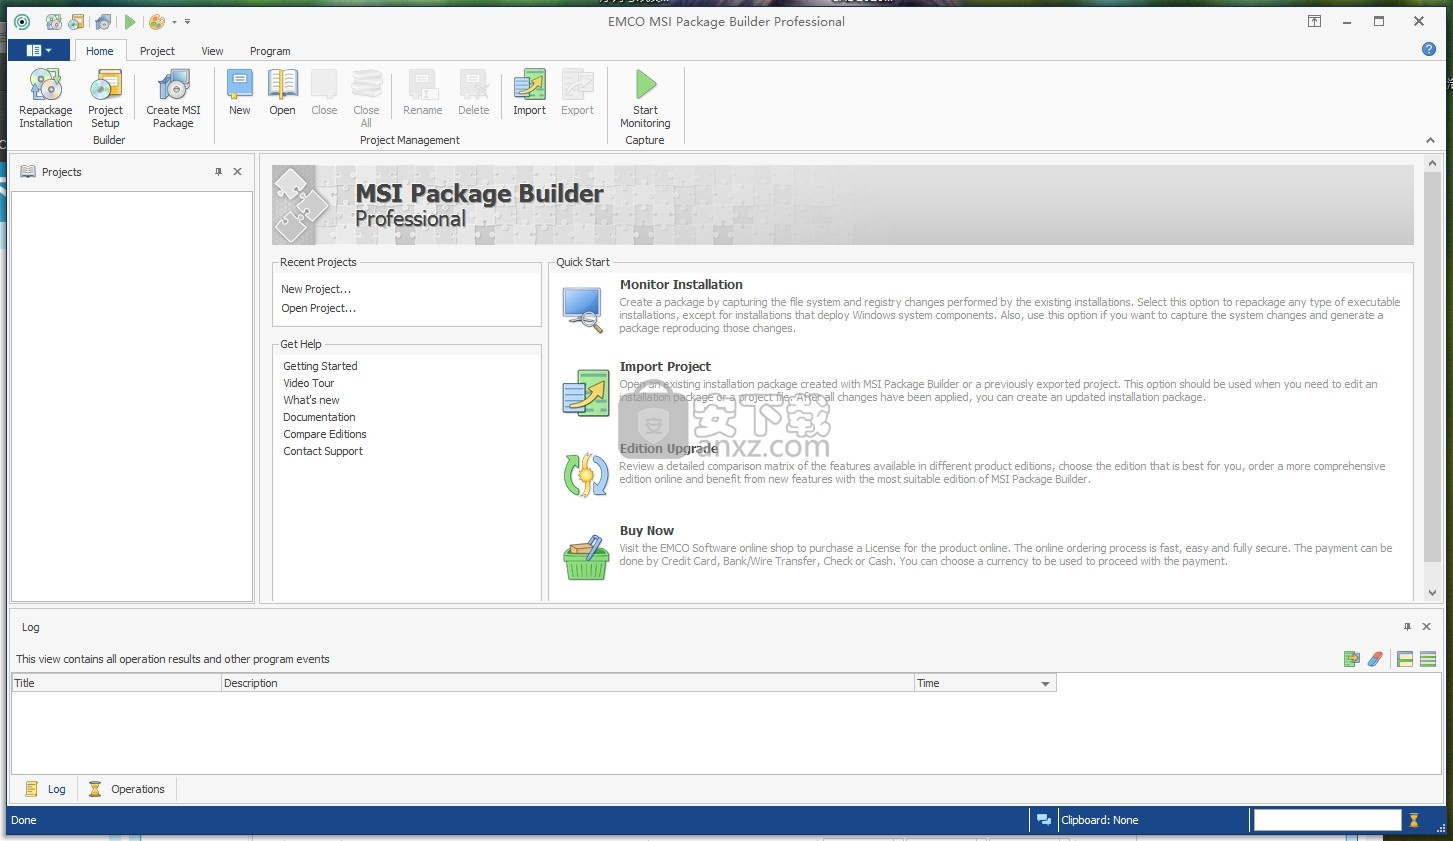This screenshot has height=841, width=1453.
Task: Click the status bar messages chat icon
Action: (1044, 820)
